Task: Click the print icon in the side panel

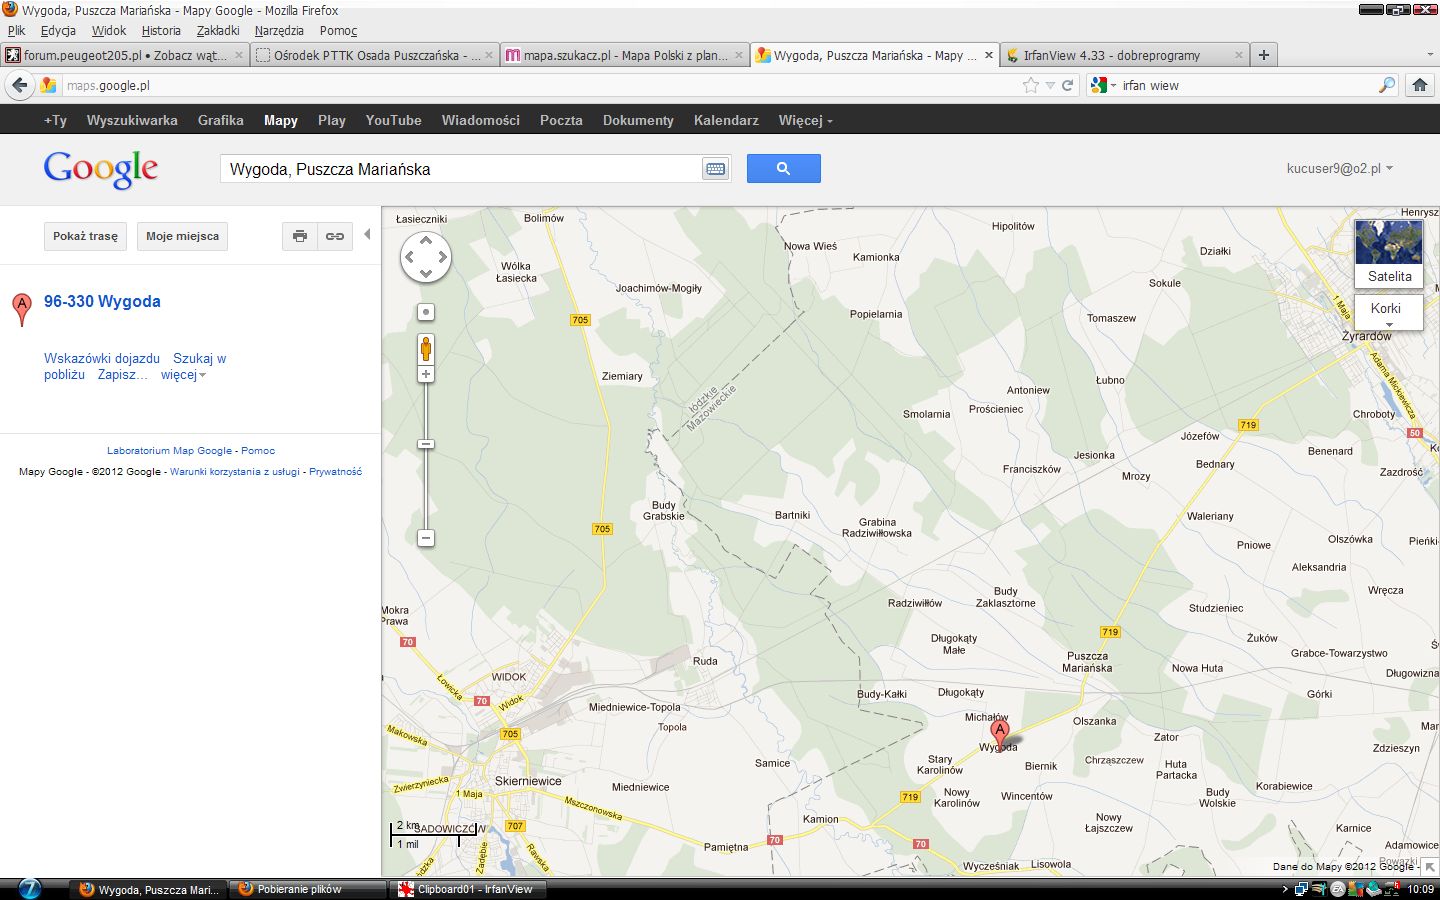Action: tap(299, 236)
